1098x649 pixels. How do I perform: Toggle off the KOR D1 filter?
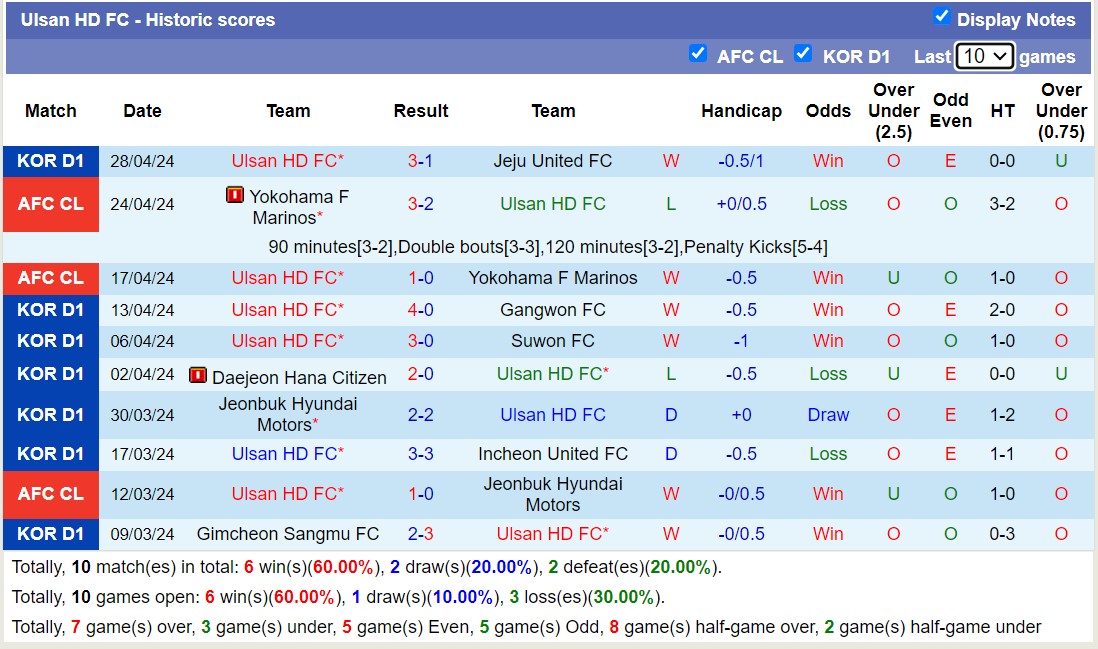[x=803, y=55]
